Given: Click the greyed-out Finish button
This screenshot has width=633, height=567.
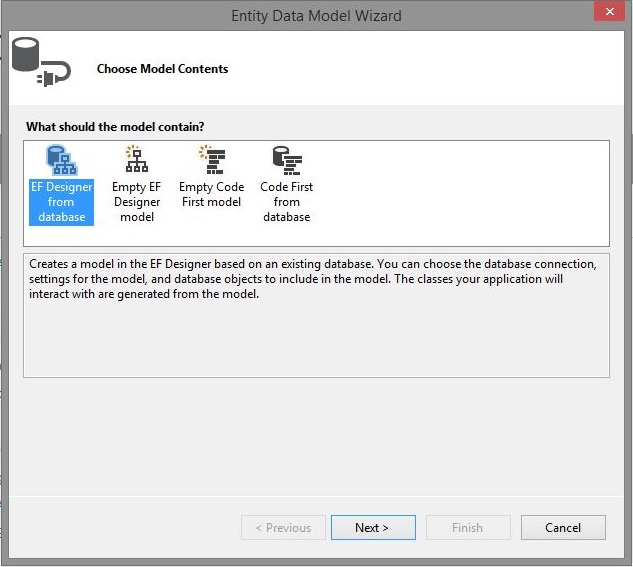Looking at the screenshot, I should 467,528.
